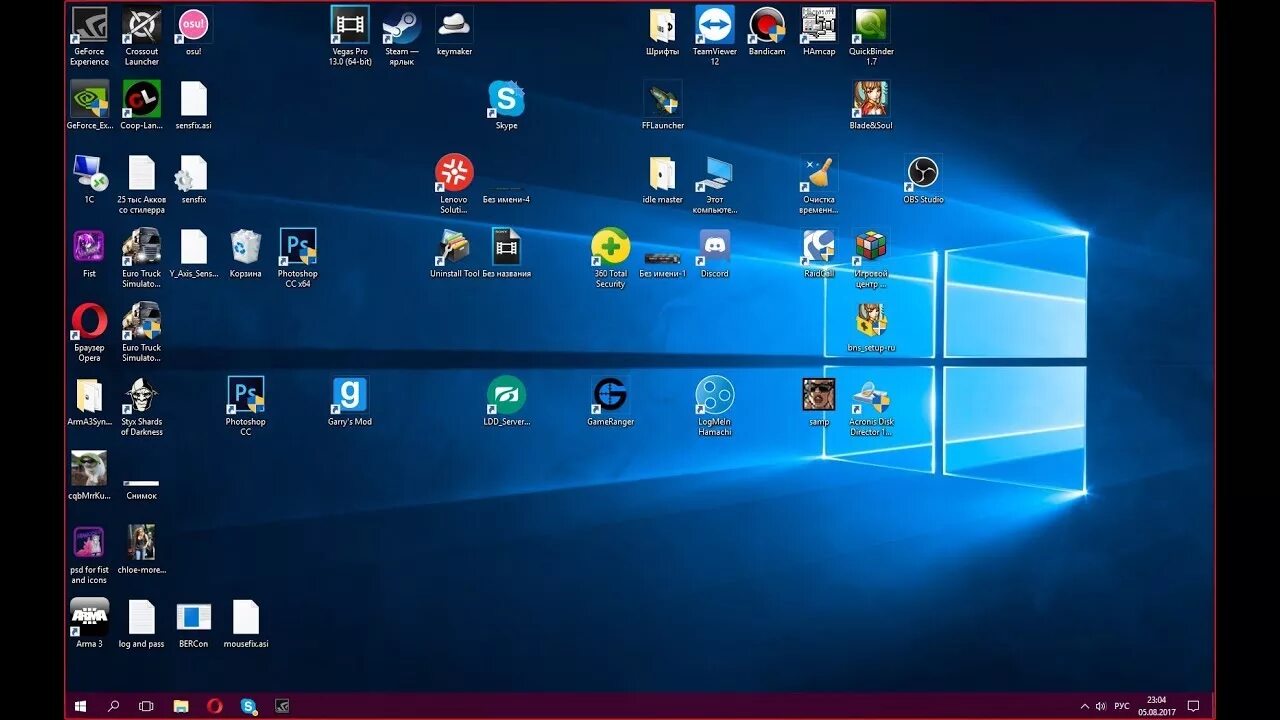
Task: Launch Photoshop CC x64
Action: [x=297, y=248]
